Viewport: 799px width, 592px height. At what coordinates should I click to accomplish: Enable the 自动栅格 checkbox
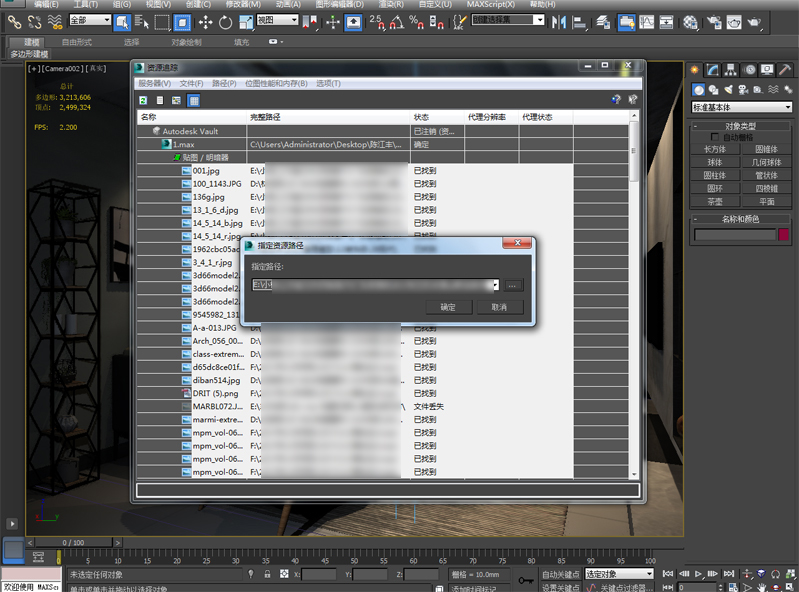(x=714, y=137)
